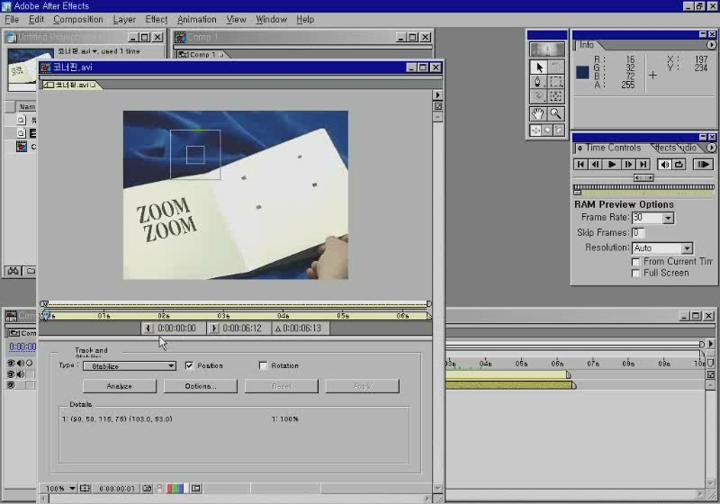Enable the Position checkbox
Image resolution: width=720 pixels, height=504 pixels.
(189, 365)
